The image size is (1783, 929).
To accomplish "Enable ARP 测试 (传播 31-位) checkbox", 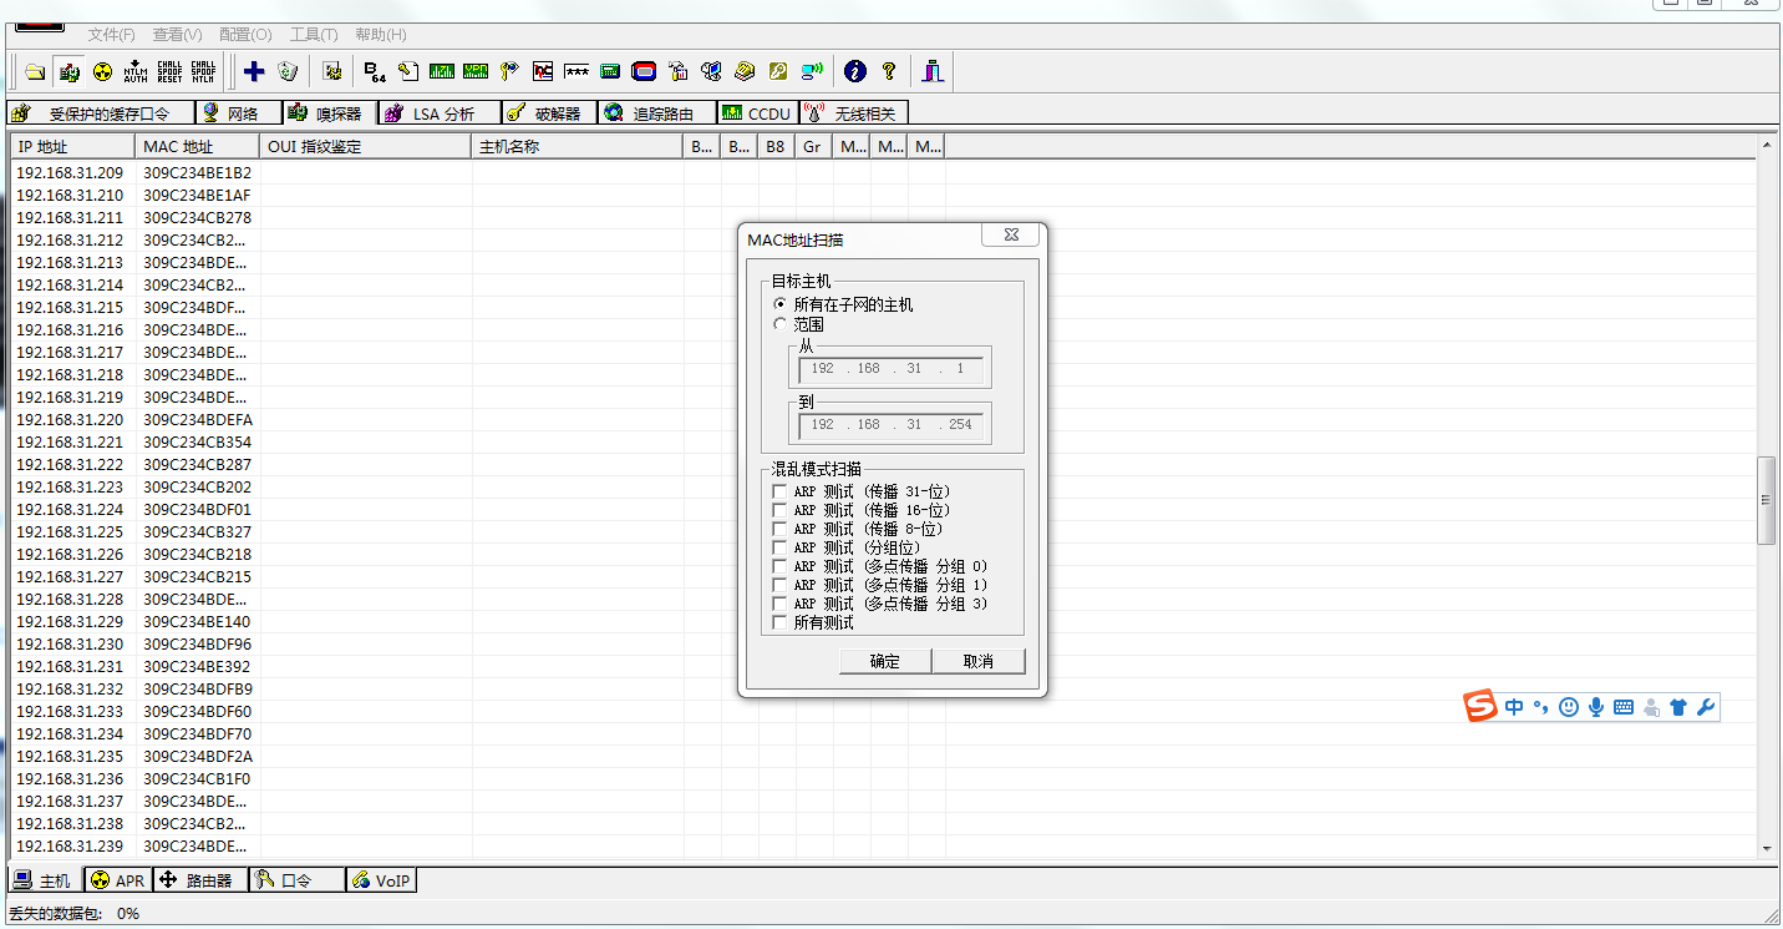I will click(x=780, y=491).
